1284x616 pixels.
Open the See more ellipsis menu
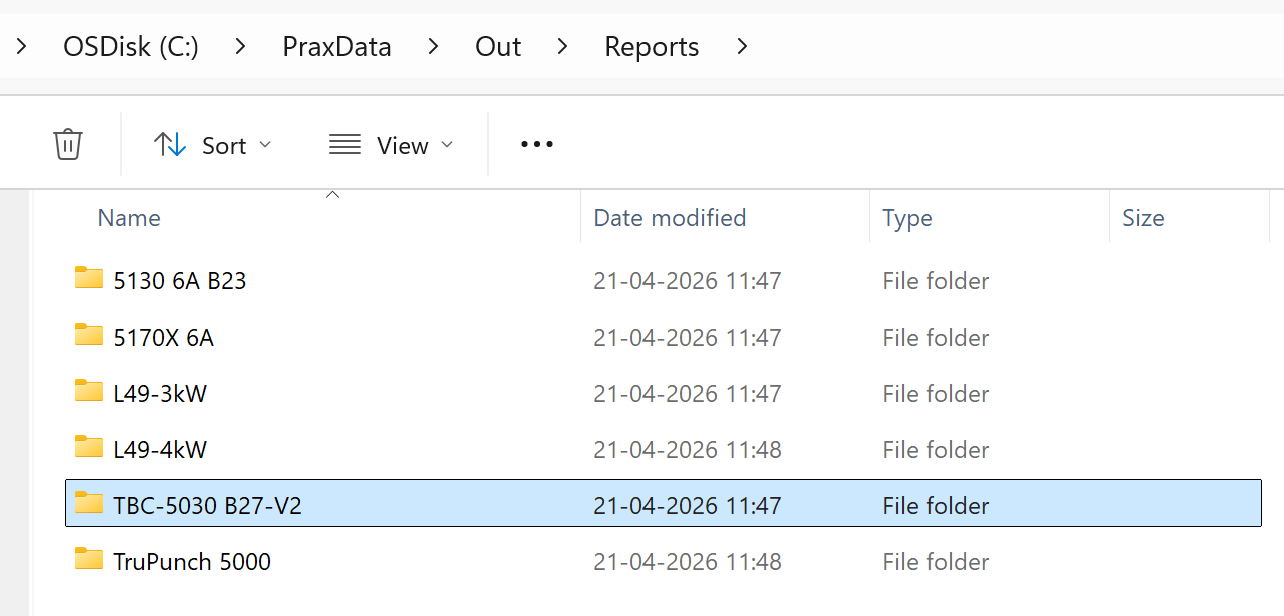tap(537, 145)
